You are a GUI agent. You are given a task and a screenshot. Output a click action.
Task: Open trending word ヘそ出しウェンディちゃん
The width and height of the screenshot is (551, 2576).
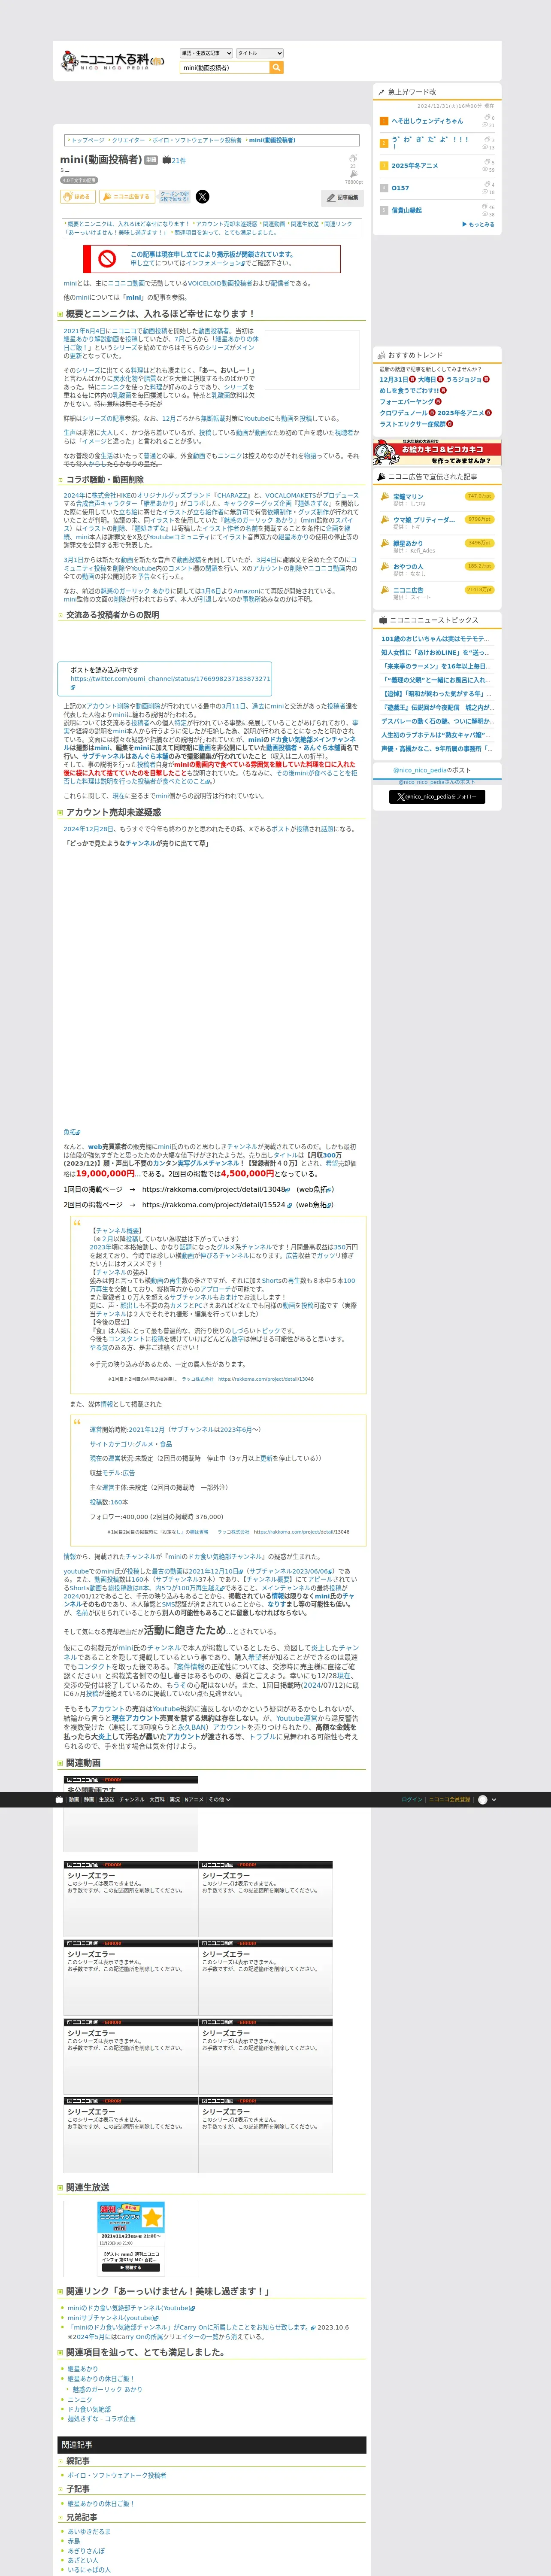tap(427, 121)
